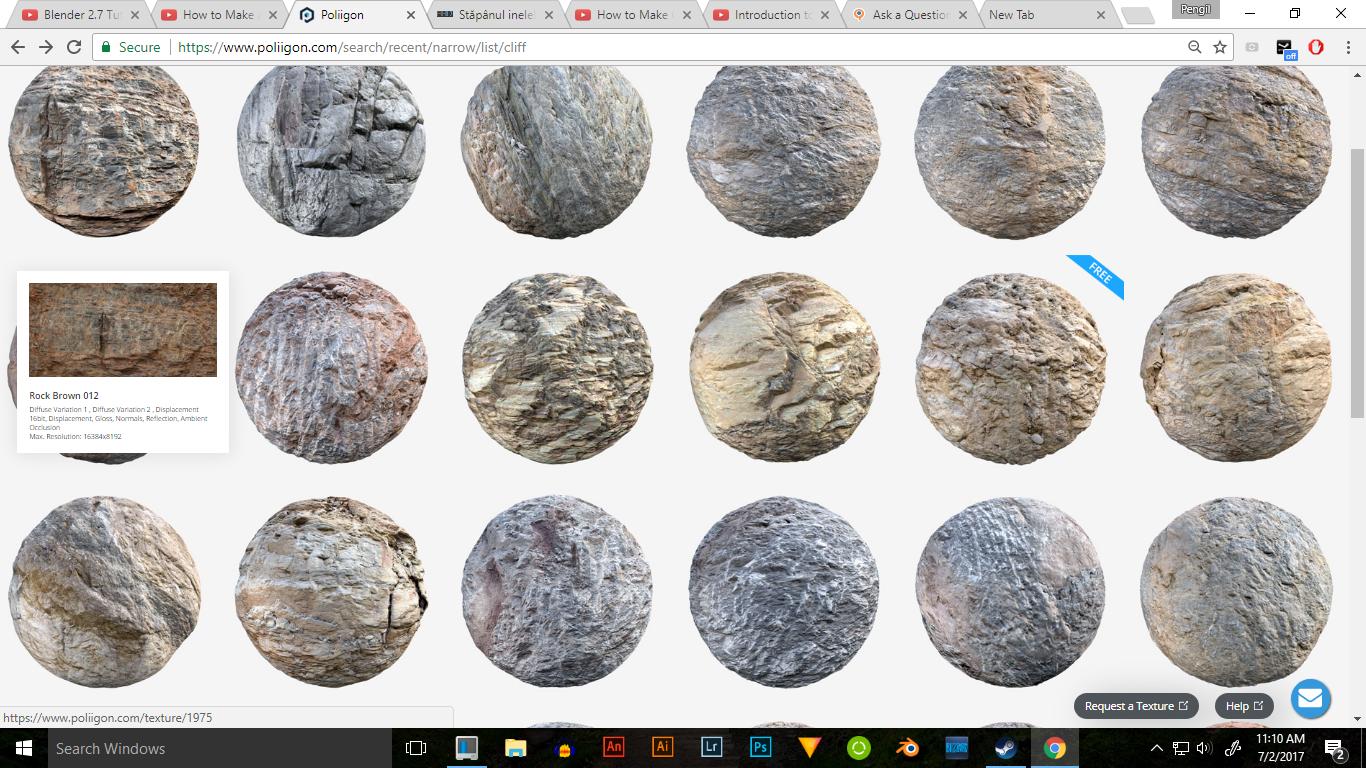1366x768 pixels.
Task: Open the rock sphere with the FREE ribbon
Action: pos(1010,368)
